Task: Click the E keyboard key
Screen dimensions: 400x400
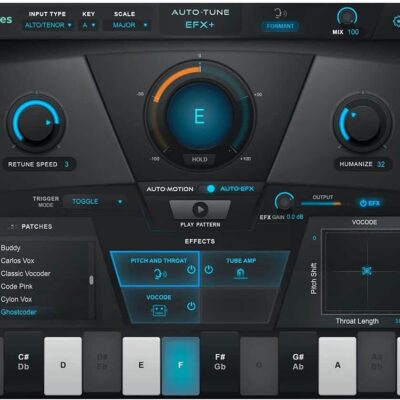Action: (141, 366)
